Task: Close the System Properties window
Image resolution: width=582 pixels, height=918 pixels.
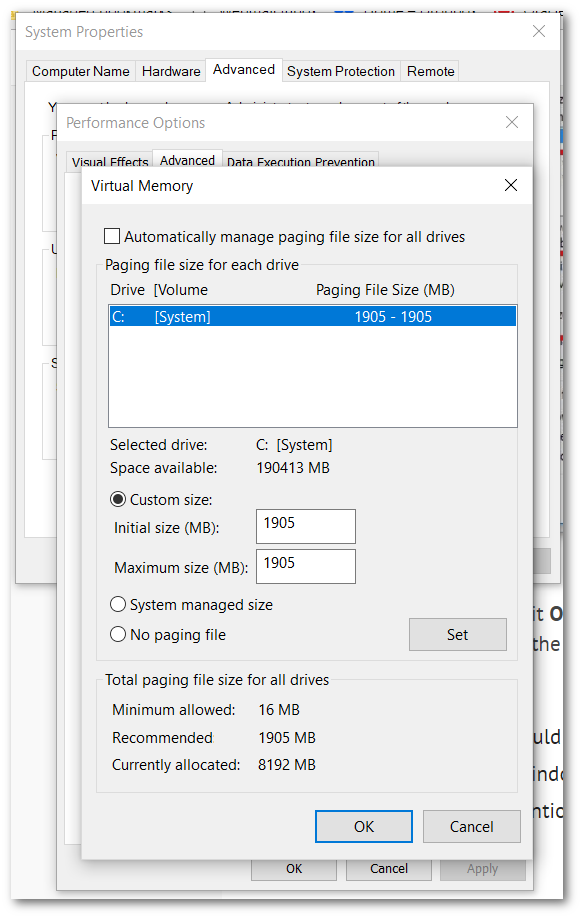Action: click(x=539, y=31)
